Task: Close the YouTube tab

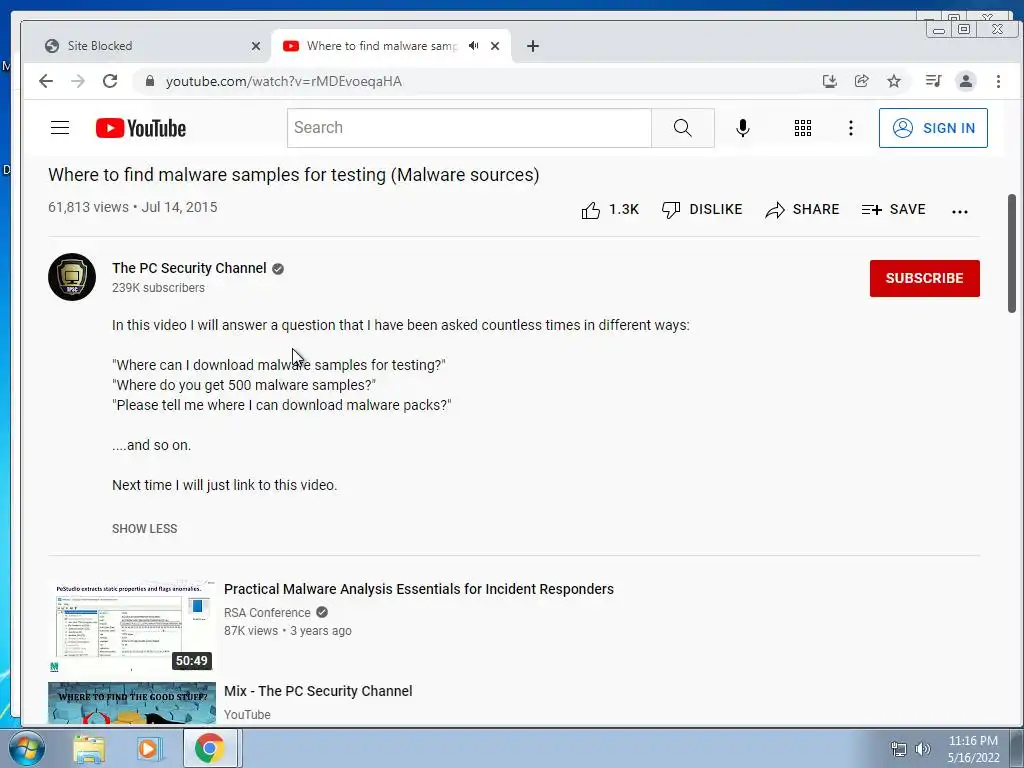Action: pyautogui.click(x=495, y=46)
